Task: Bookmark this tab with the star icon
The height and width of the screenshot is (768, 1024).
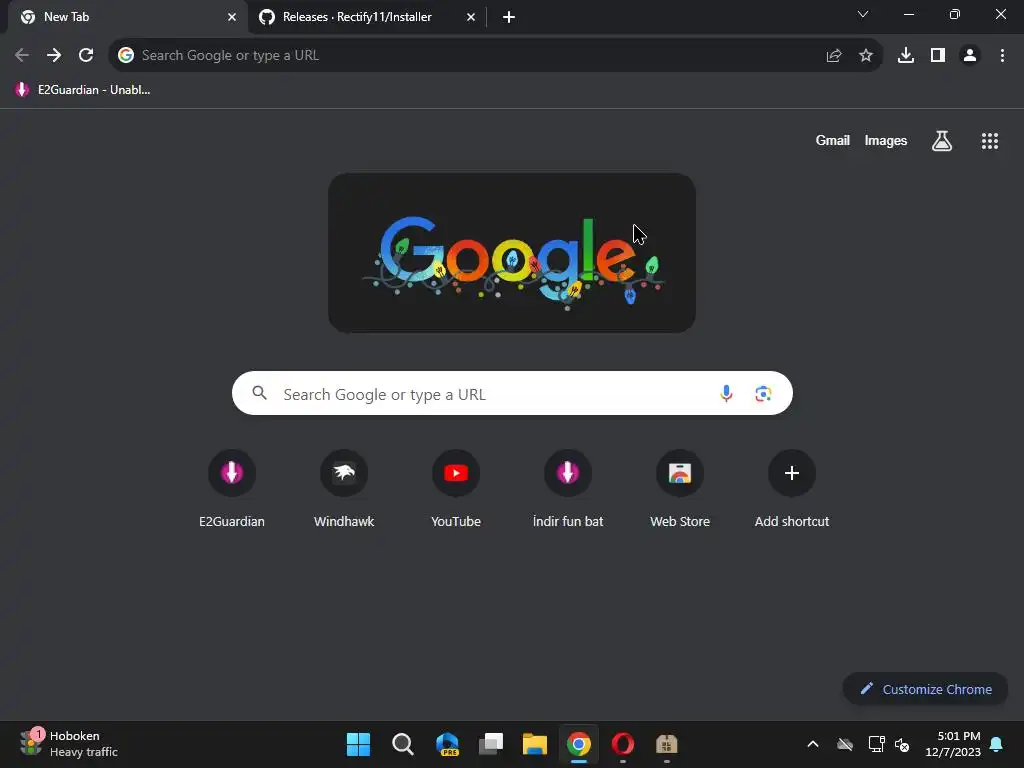Action: click(x=866, y=56)
